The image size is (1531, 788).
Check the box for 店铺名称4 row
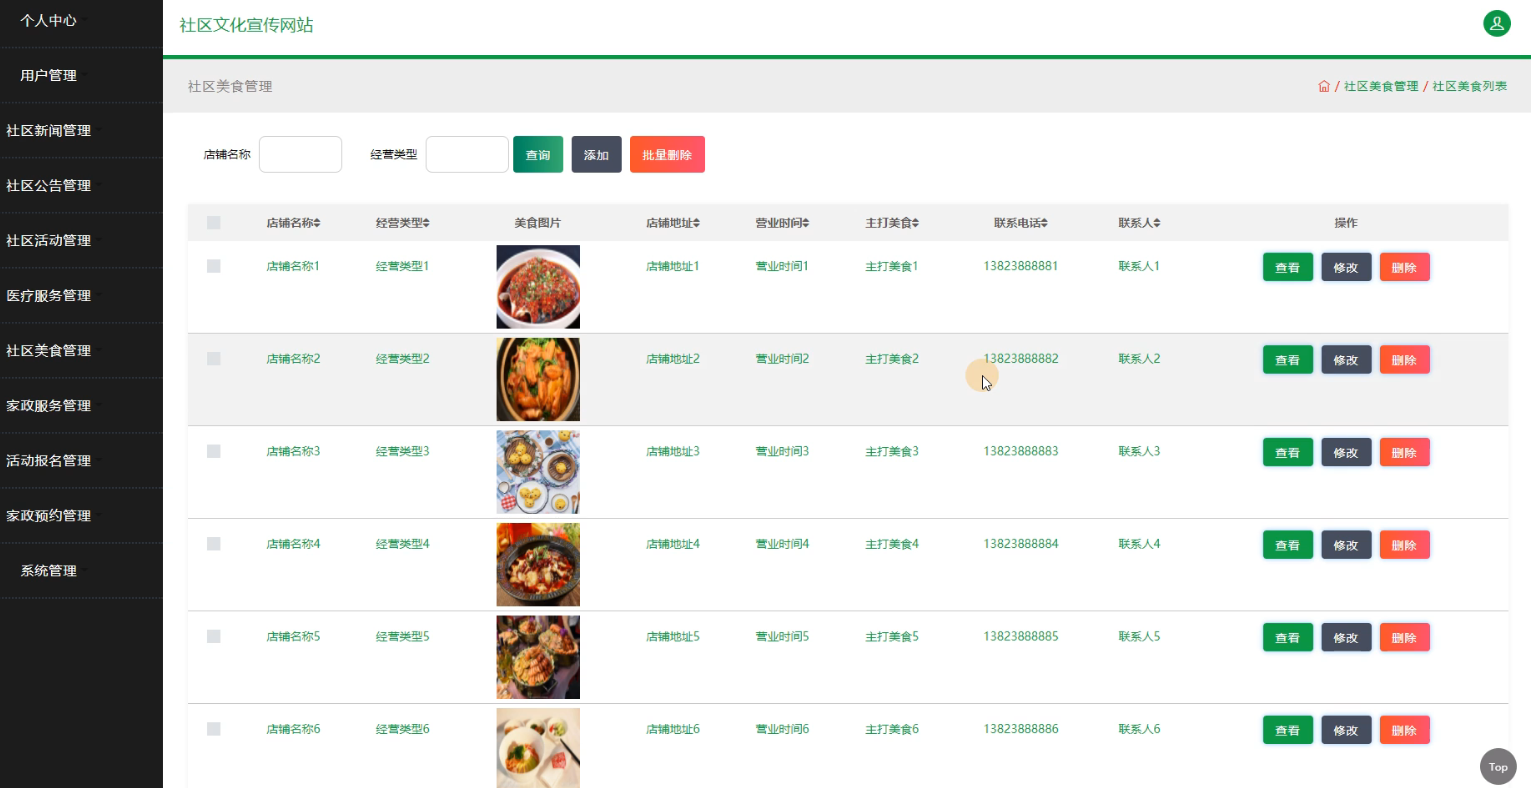click(x=213, y=544)
